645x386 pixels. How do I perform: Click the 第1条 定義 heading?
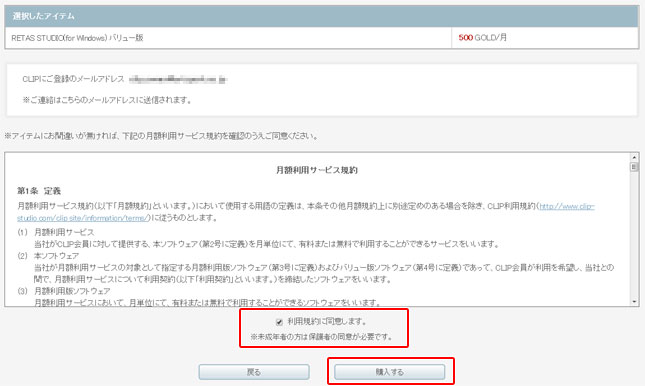[39, 191]
